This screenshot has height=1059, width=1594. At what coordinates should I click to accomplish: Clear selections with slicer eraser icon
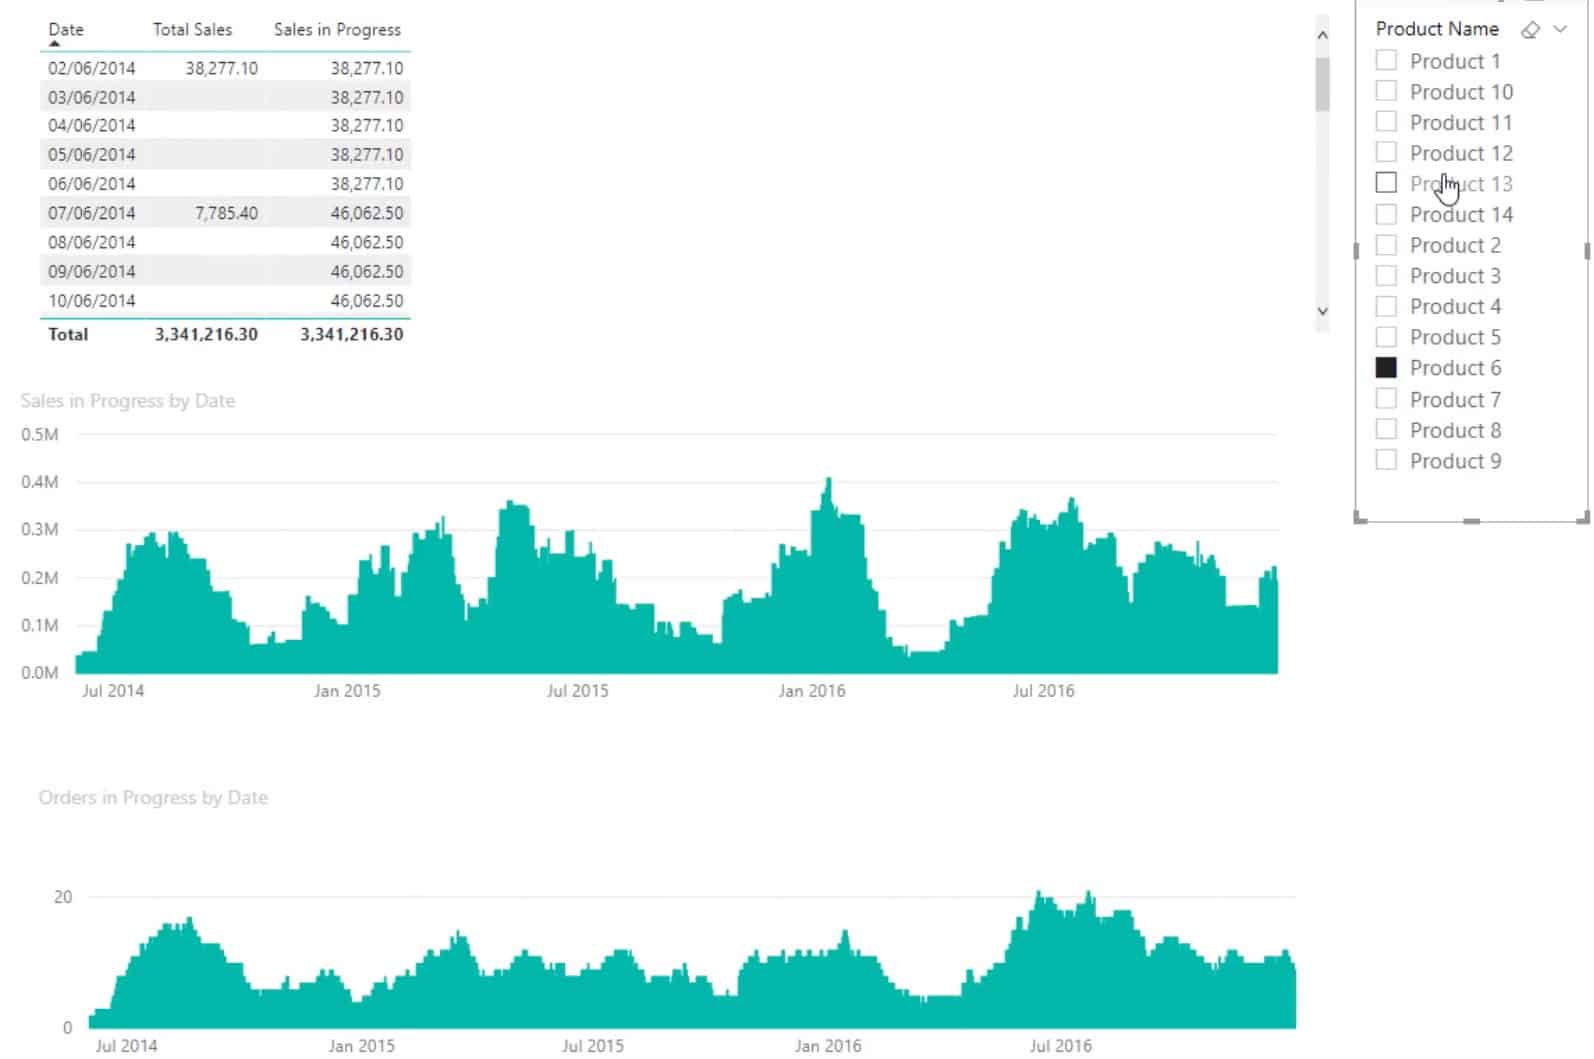[1530, 30]
